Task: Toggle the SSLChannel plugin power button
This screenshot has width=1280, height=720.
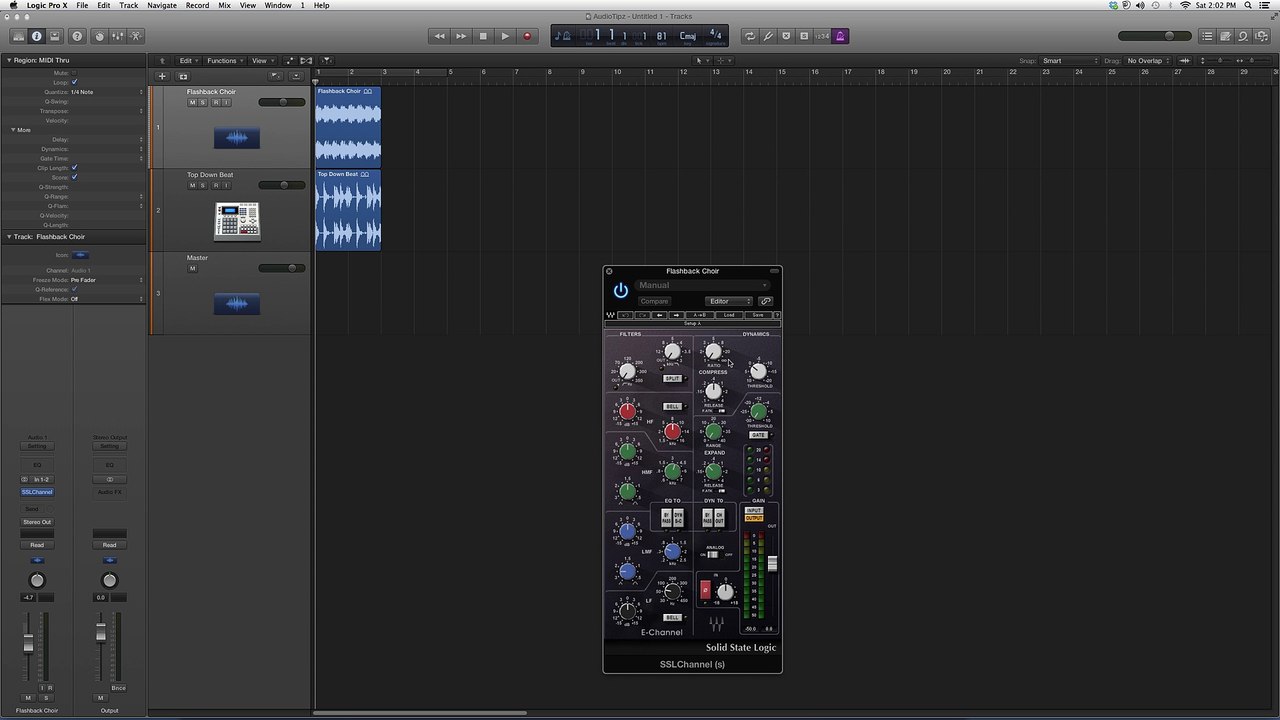Action: pyautogui.click(x=621, y=291)
